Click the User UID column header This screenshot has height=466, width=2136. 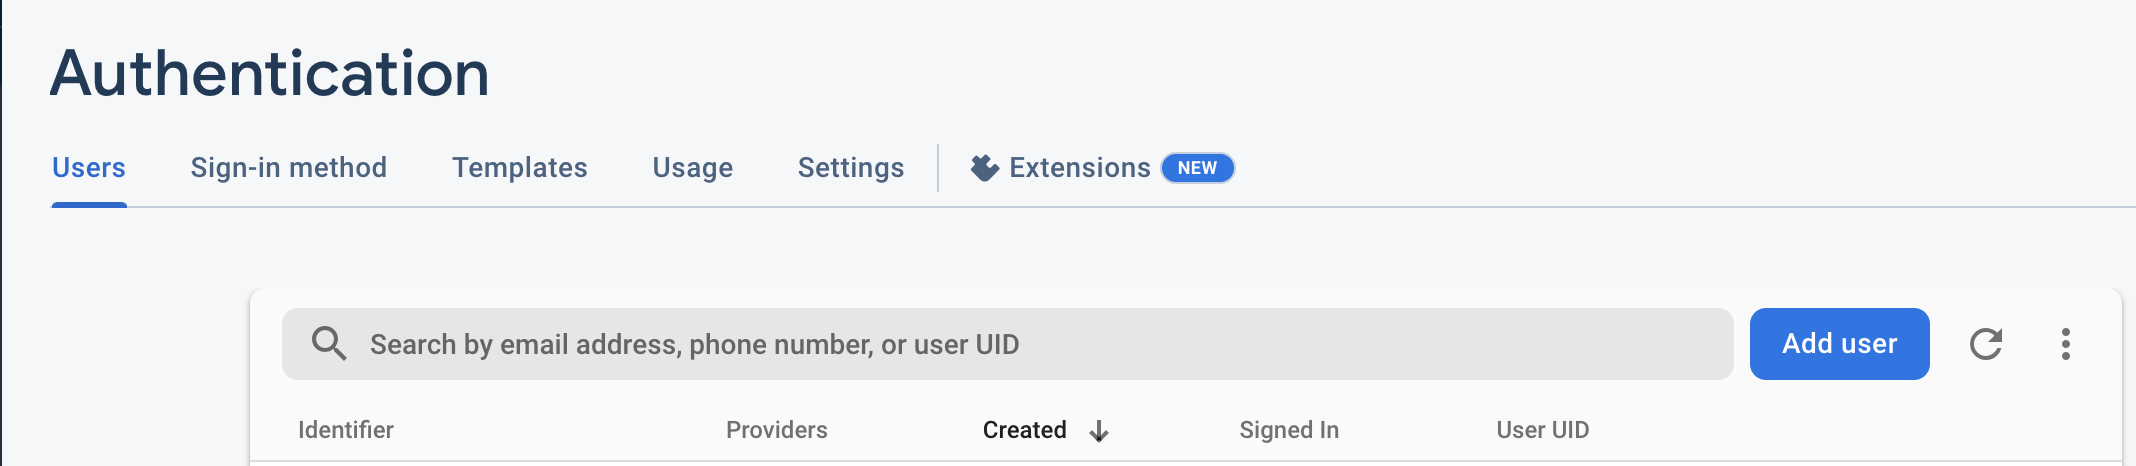(1543, 430)
